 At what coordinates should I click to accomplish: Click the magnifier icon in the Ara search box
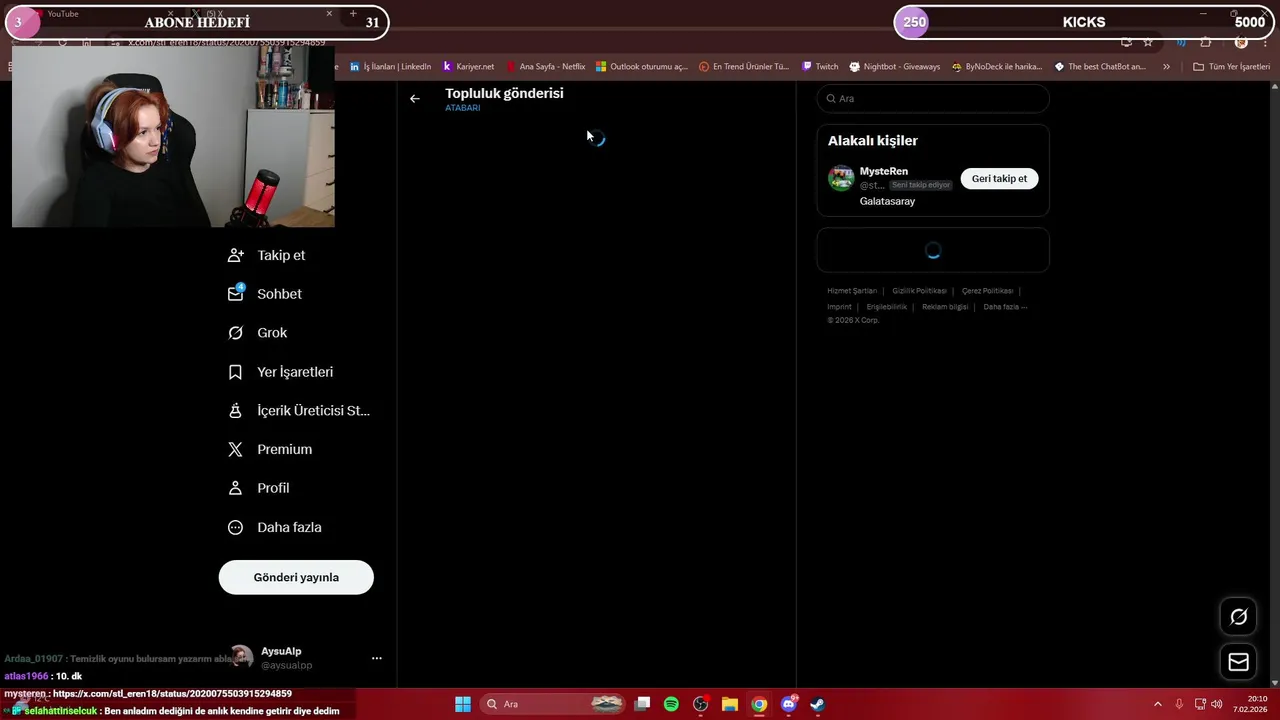[831, 99]
